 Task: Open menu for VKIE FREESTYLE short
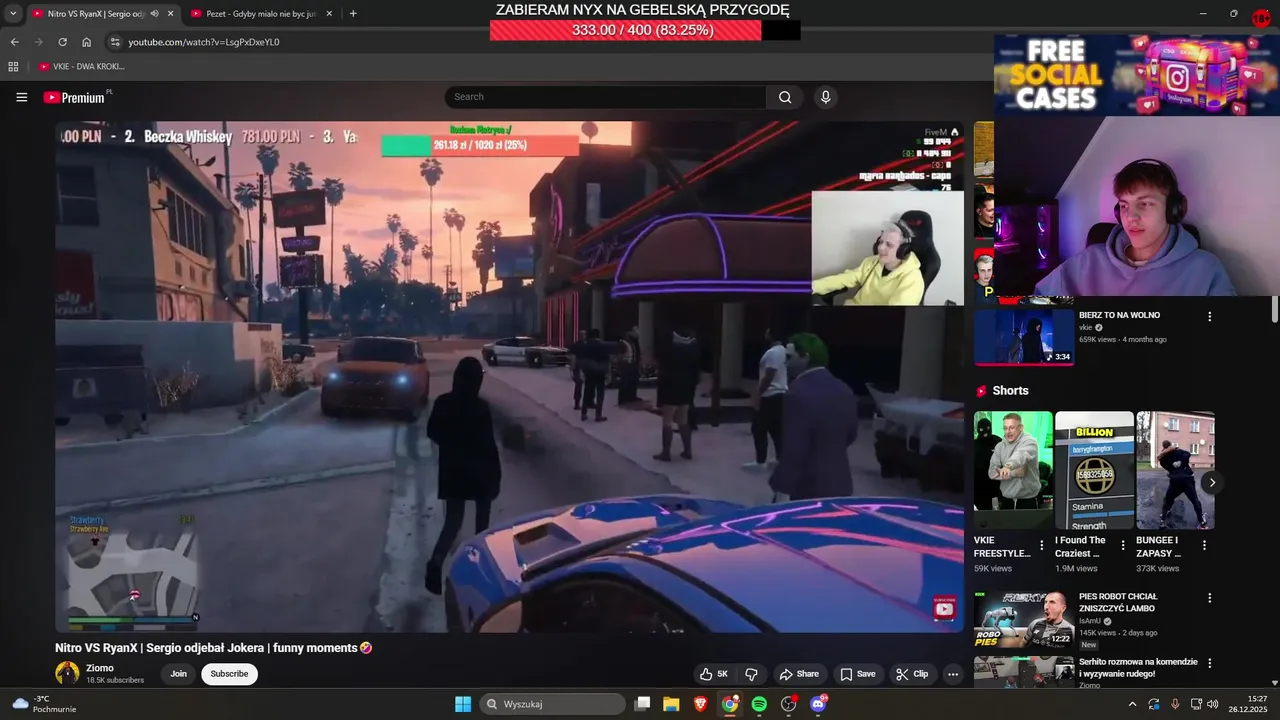pyautogui.click(x=1042, y=546)
